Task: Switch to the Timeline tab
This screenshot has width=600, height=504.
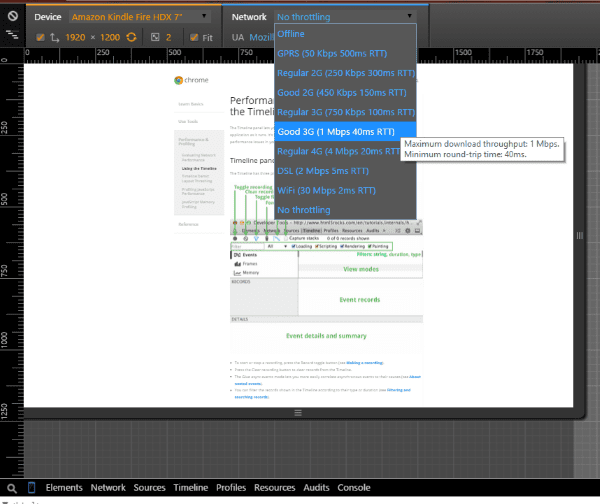Action: [x=191, y=488]
